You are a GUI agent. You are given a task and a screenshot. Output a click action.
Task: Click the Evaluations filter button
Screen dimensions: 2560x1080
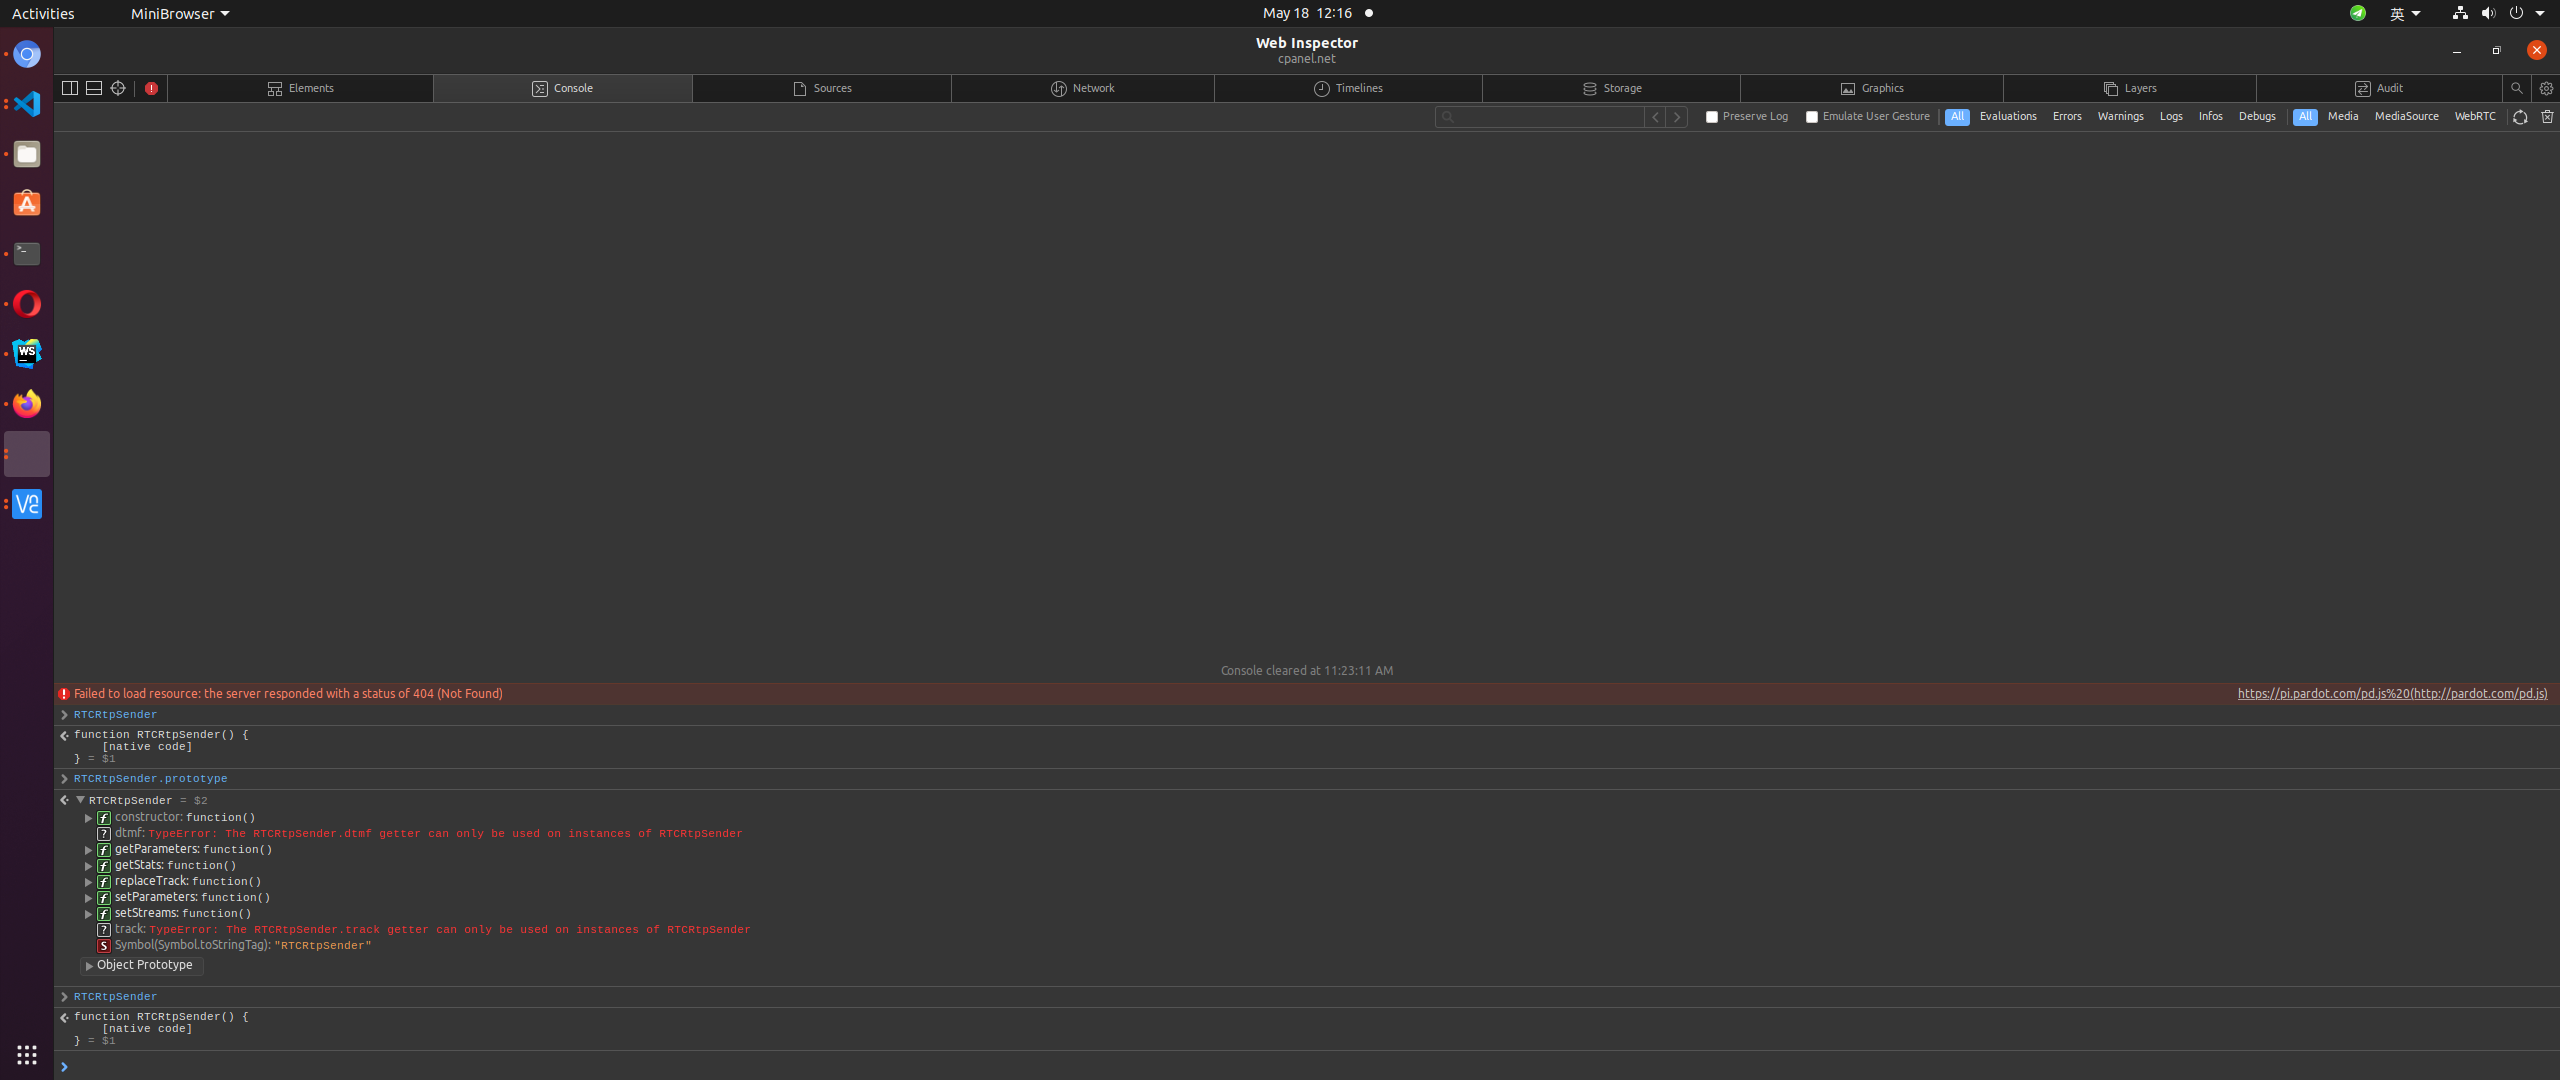[x=2008, y=116]
